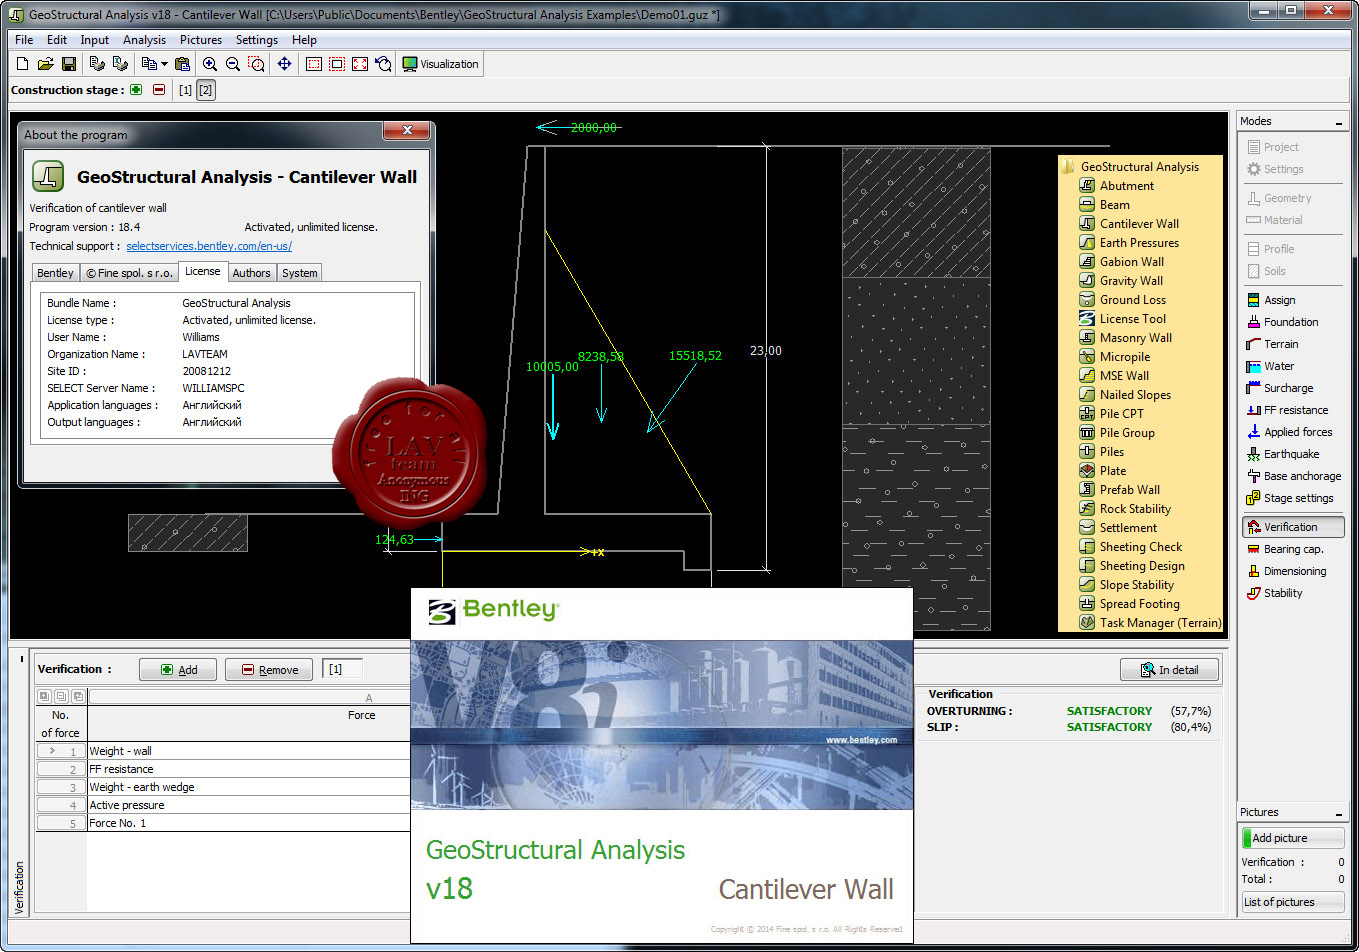Switch to the System tab
The height and width of the screenshot is (952, 1359).
[x=299, y=273]
